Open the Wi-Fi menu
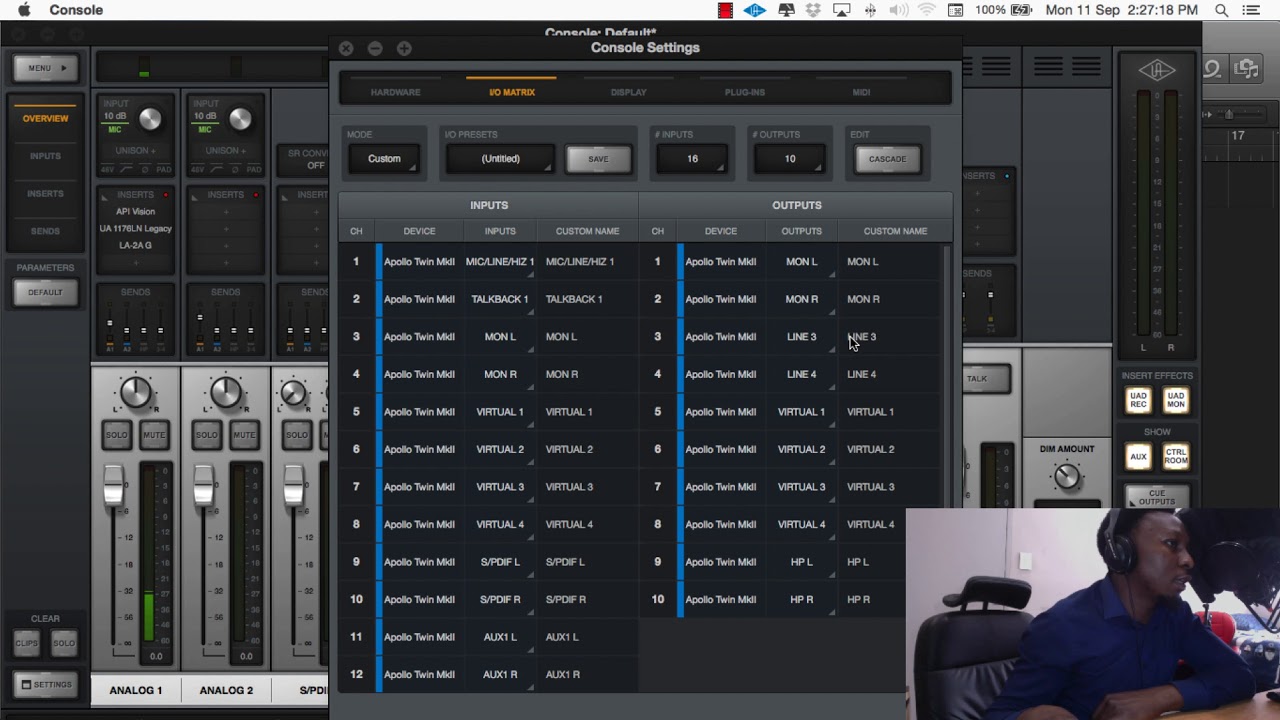 tap(927, 10)
